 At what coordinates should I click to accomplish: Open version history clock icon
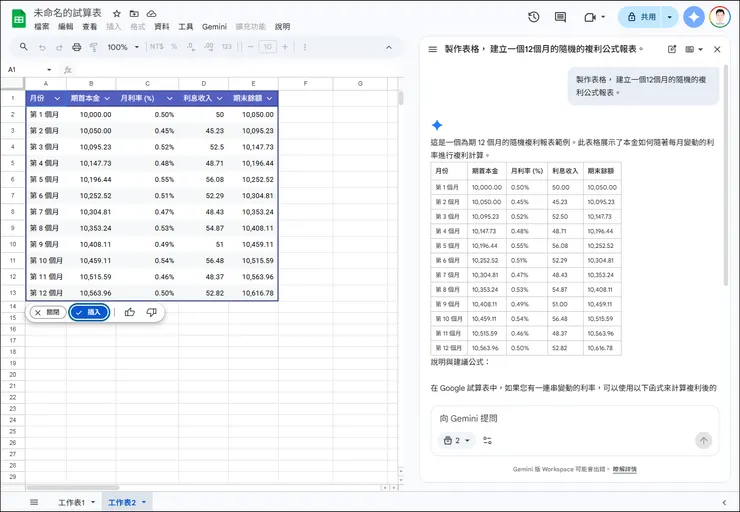point(534,17)
